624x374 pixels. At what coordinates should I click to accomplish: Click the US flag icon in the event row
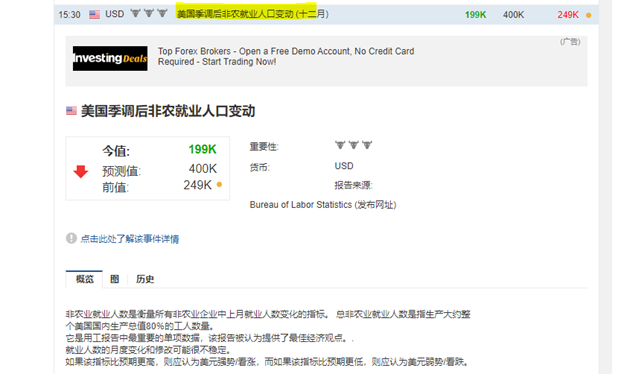(94, 15)
